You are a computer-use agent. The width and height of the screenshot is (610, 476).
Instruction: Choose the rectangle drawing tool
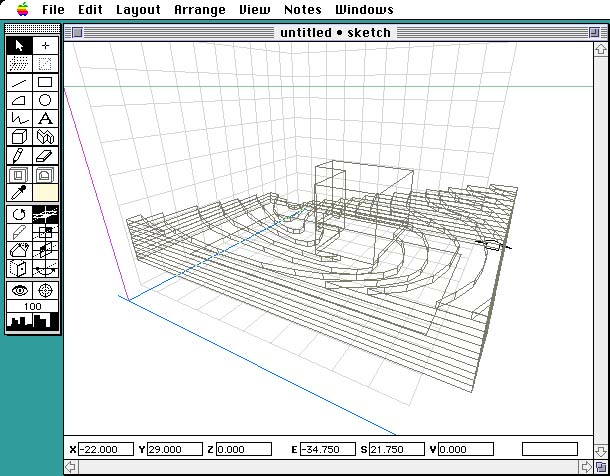coord(45,82)
